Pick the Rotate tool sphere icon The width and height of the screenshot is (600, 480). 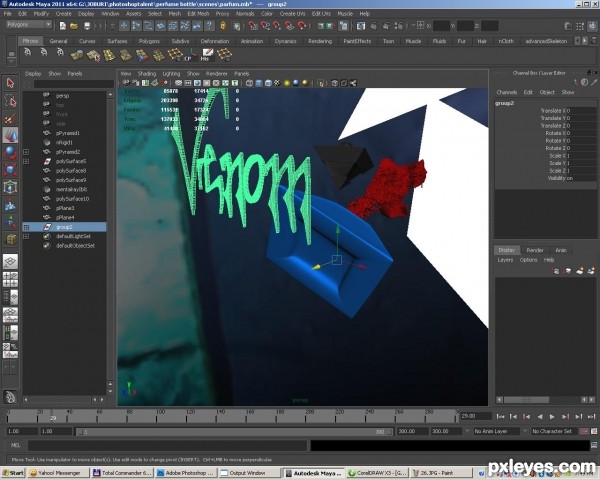coord(10,153)
